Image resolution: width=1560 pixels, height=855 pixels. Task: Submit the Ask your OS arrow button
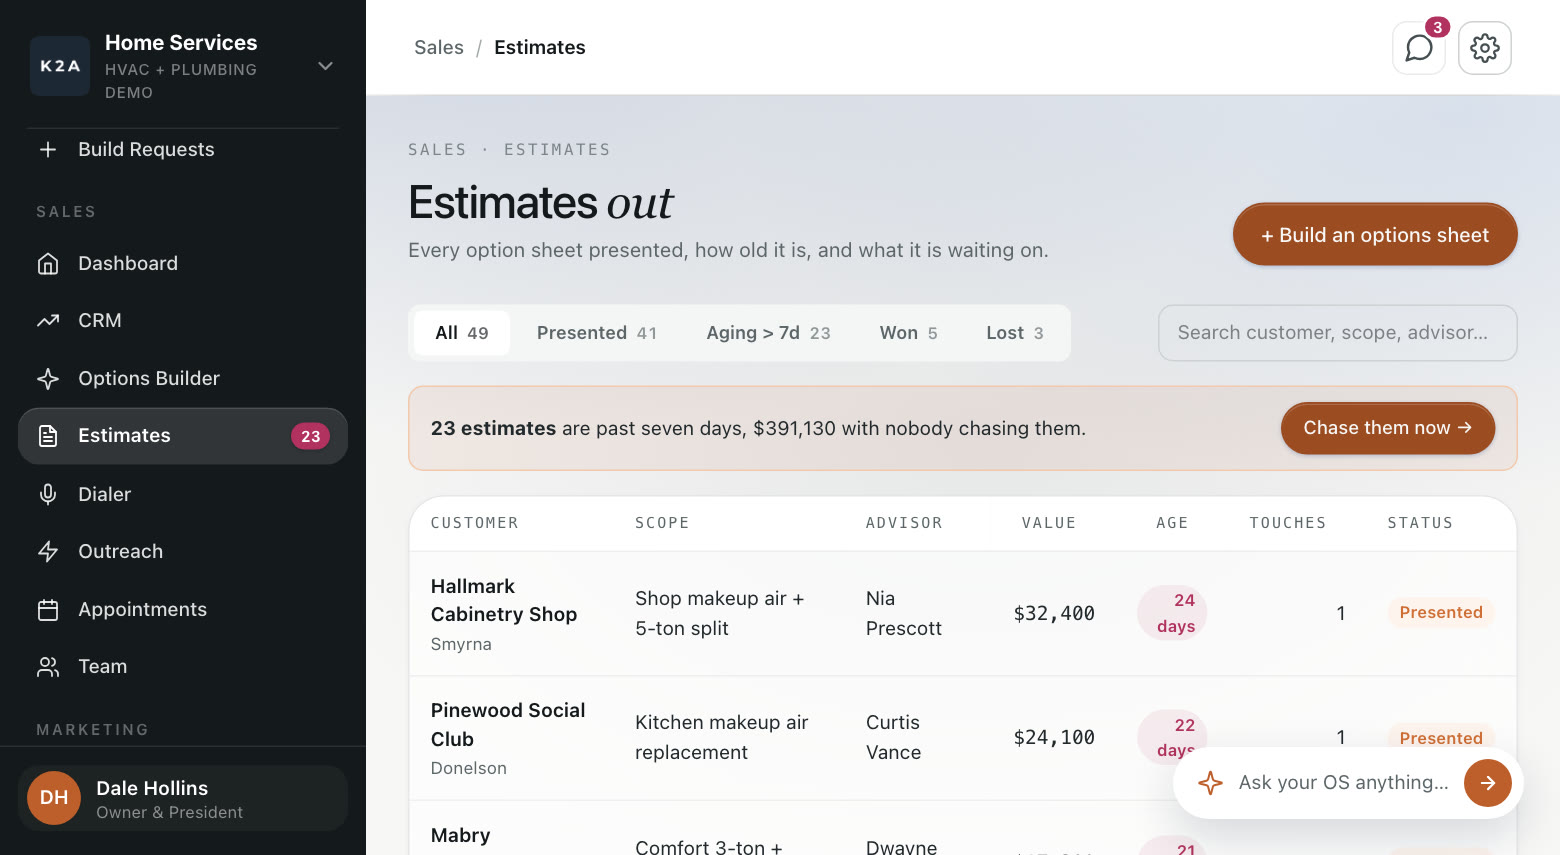(1488, 783)
